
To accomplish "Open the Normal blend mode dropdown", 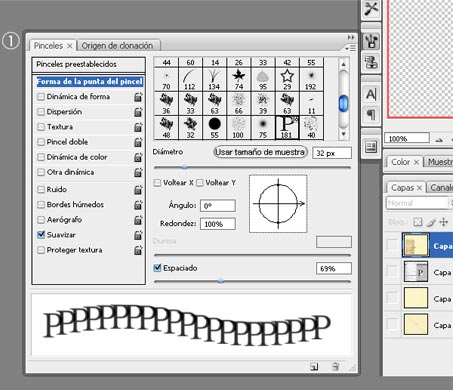I will coord(419,203).
